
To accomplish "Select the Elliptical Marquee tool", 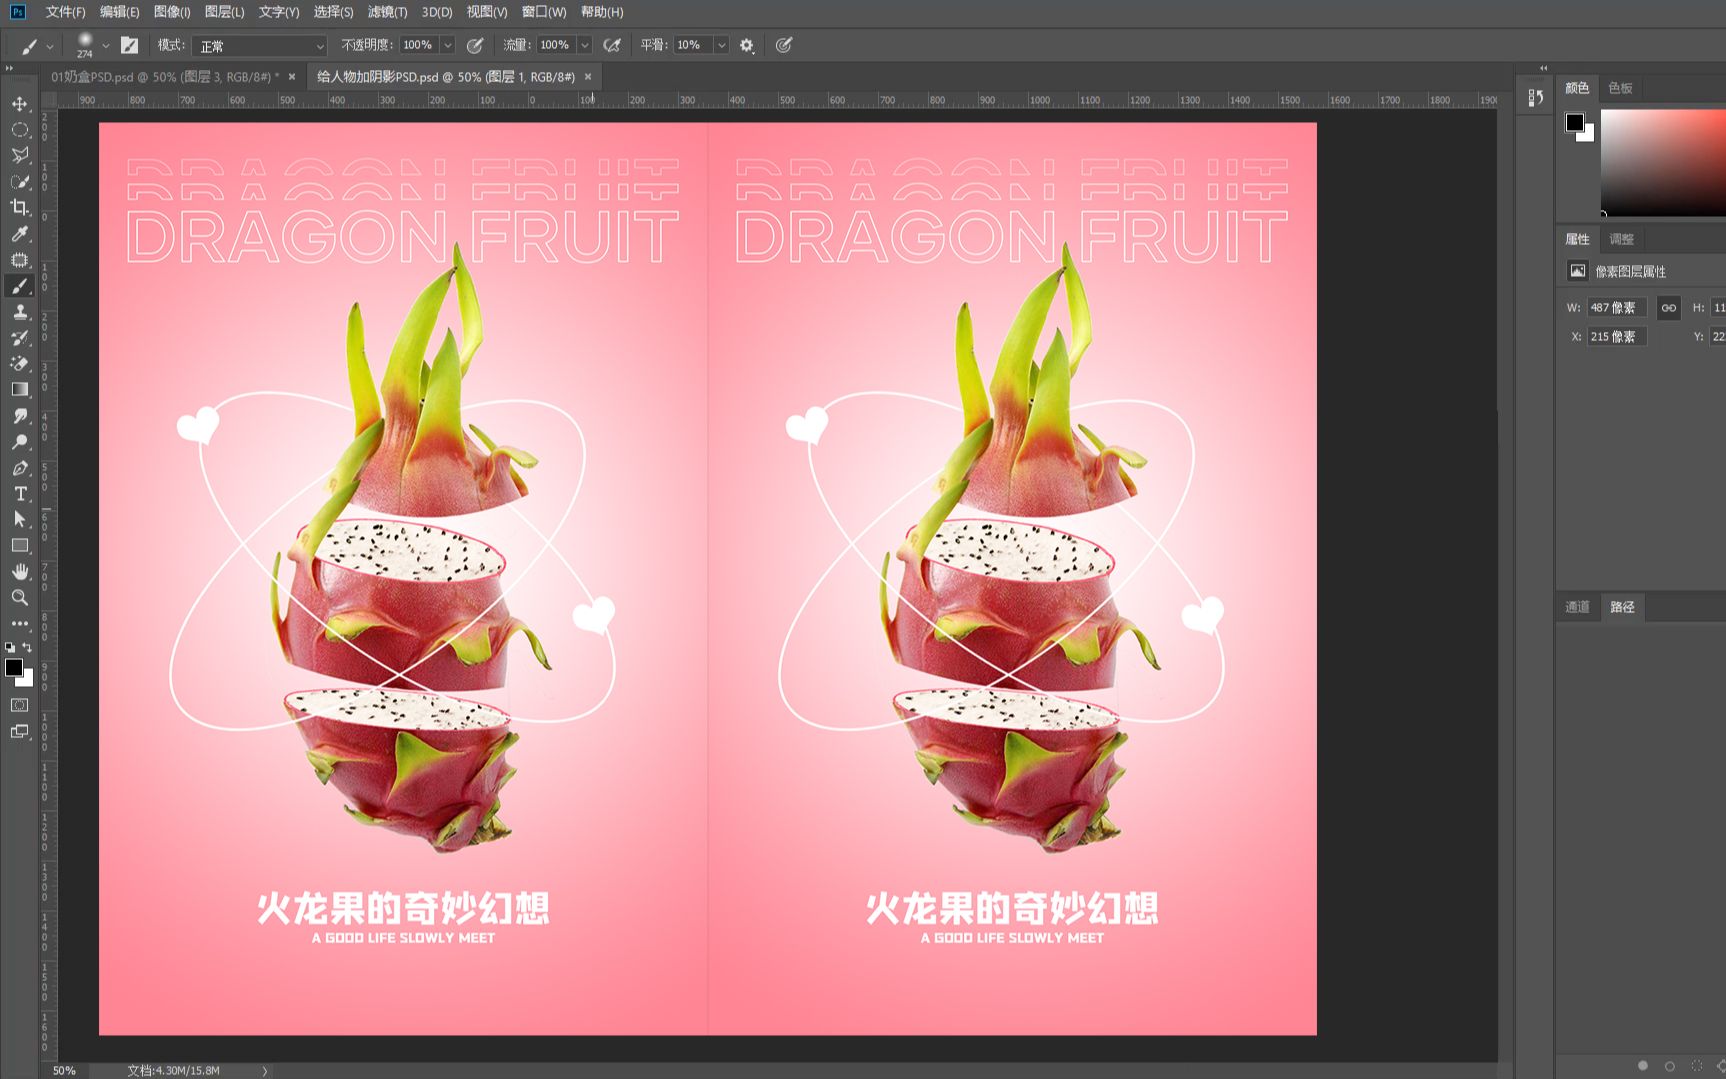I will [20, 130].
